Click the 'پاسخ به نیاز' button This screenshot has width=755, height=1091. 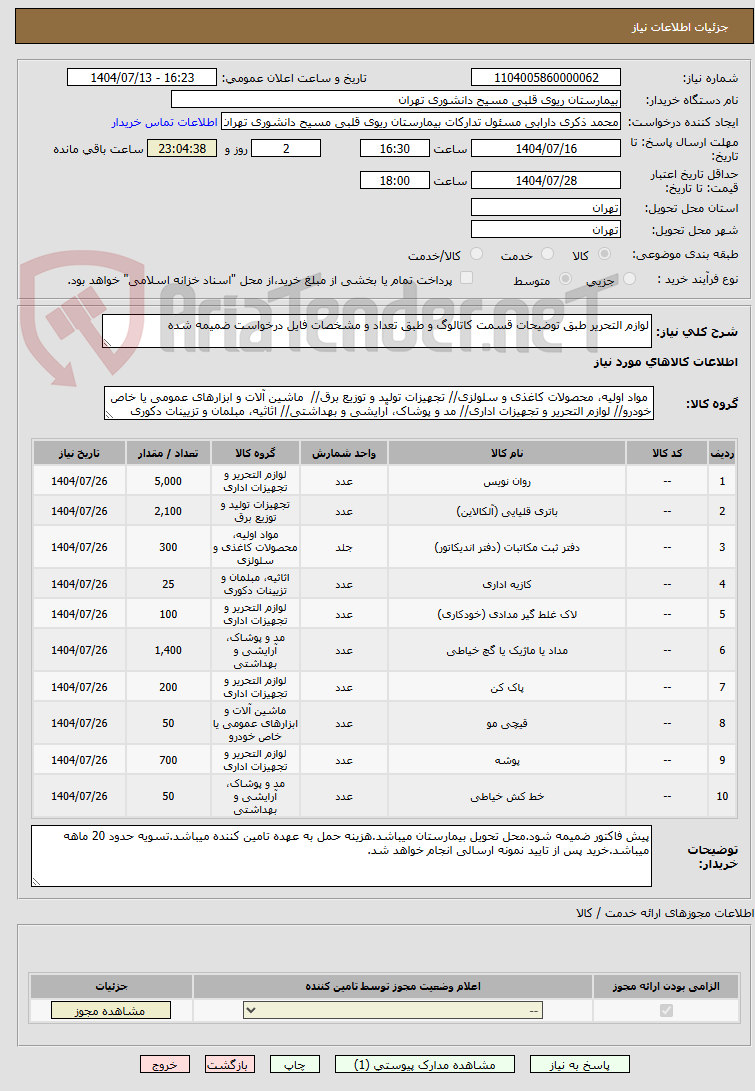tap(580, 1065)
